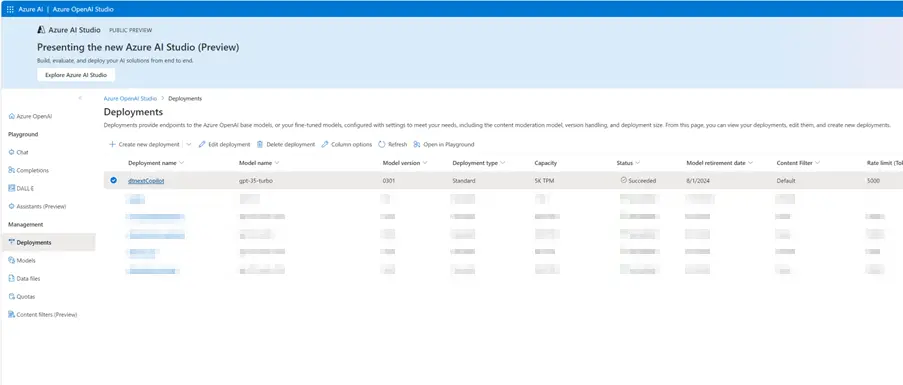Image resolution: width=903 pixels, height=385 pixels.
Task: Click the Standard deployment type cell
Action: click(464, 180)
